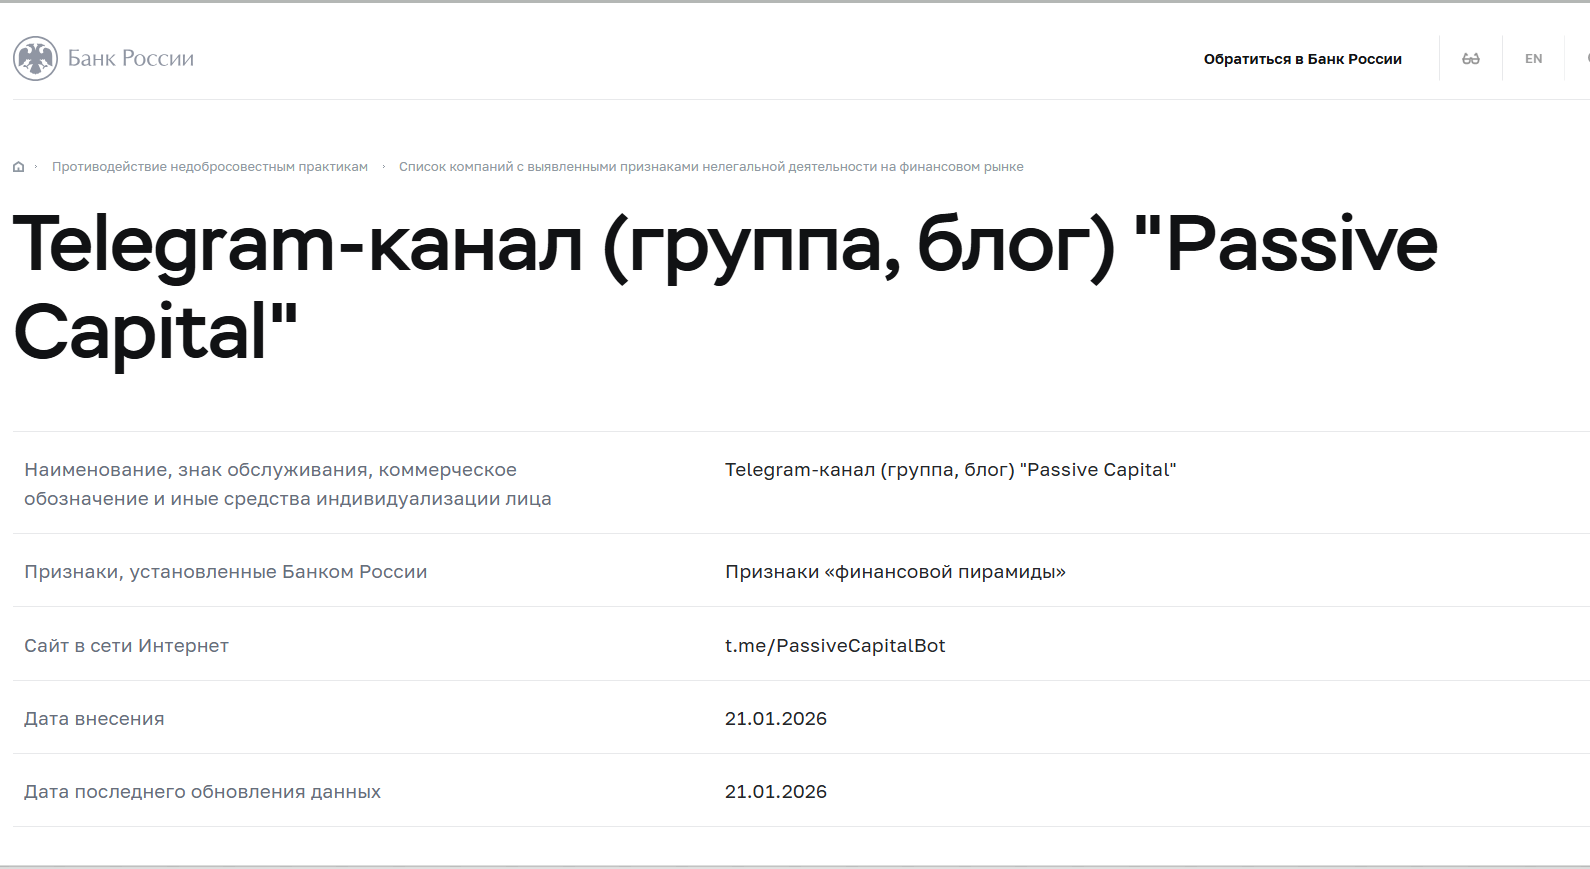Viewport: 1590px width, 869px height.
Task: Click the Bank of Russia eagle logo
Action: (x=35, y=59)
